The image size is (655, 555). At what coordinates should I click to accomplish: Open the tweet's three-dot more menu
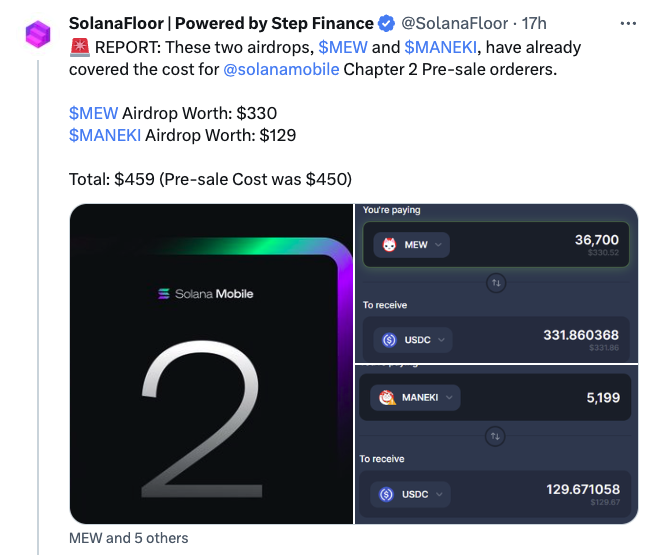click(626, 23)
